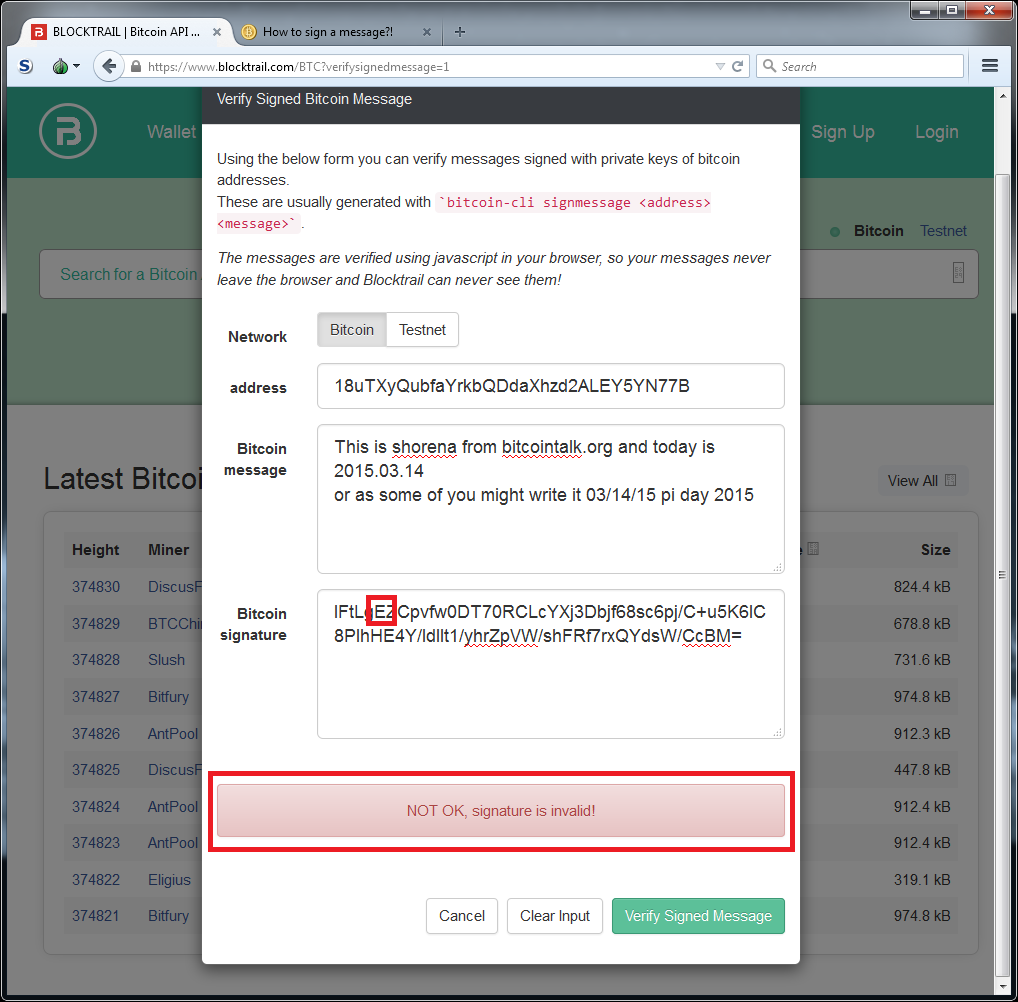Viewport: 1018px width, 1002px height.
Task: Click page scrollbar down arrow
Action: (x=1002, y=988)
